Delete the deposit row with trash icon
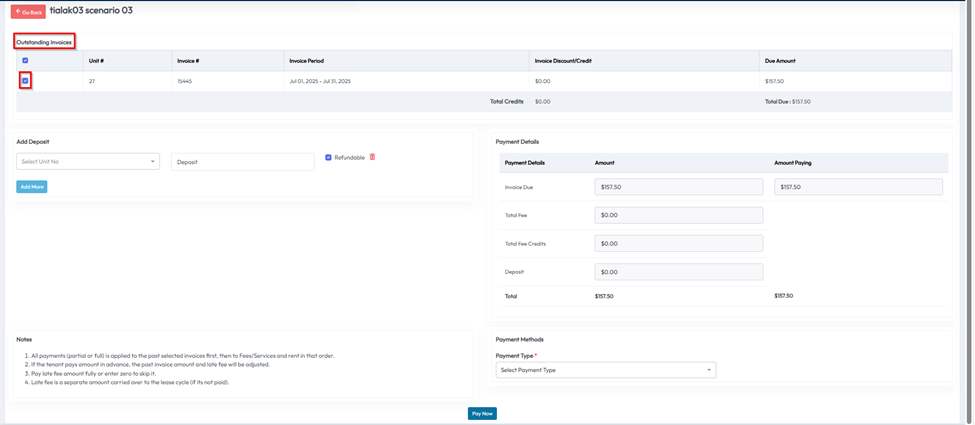The height and width of the screenshot is (425, 975). tap(372, 157)
